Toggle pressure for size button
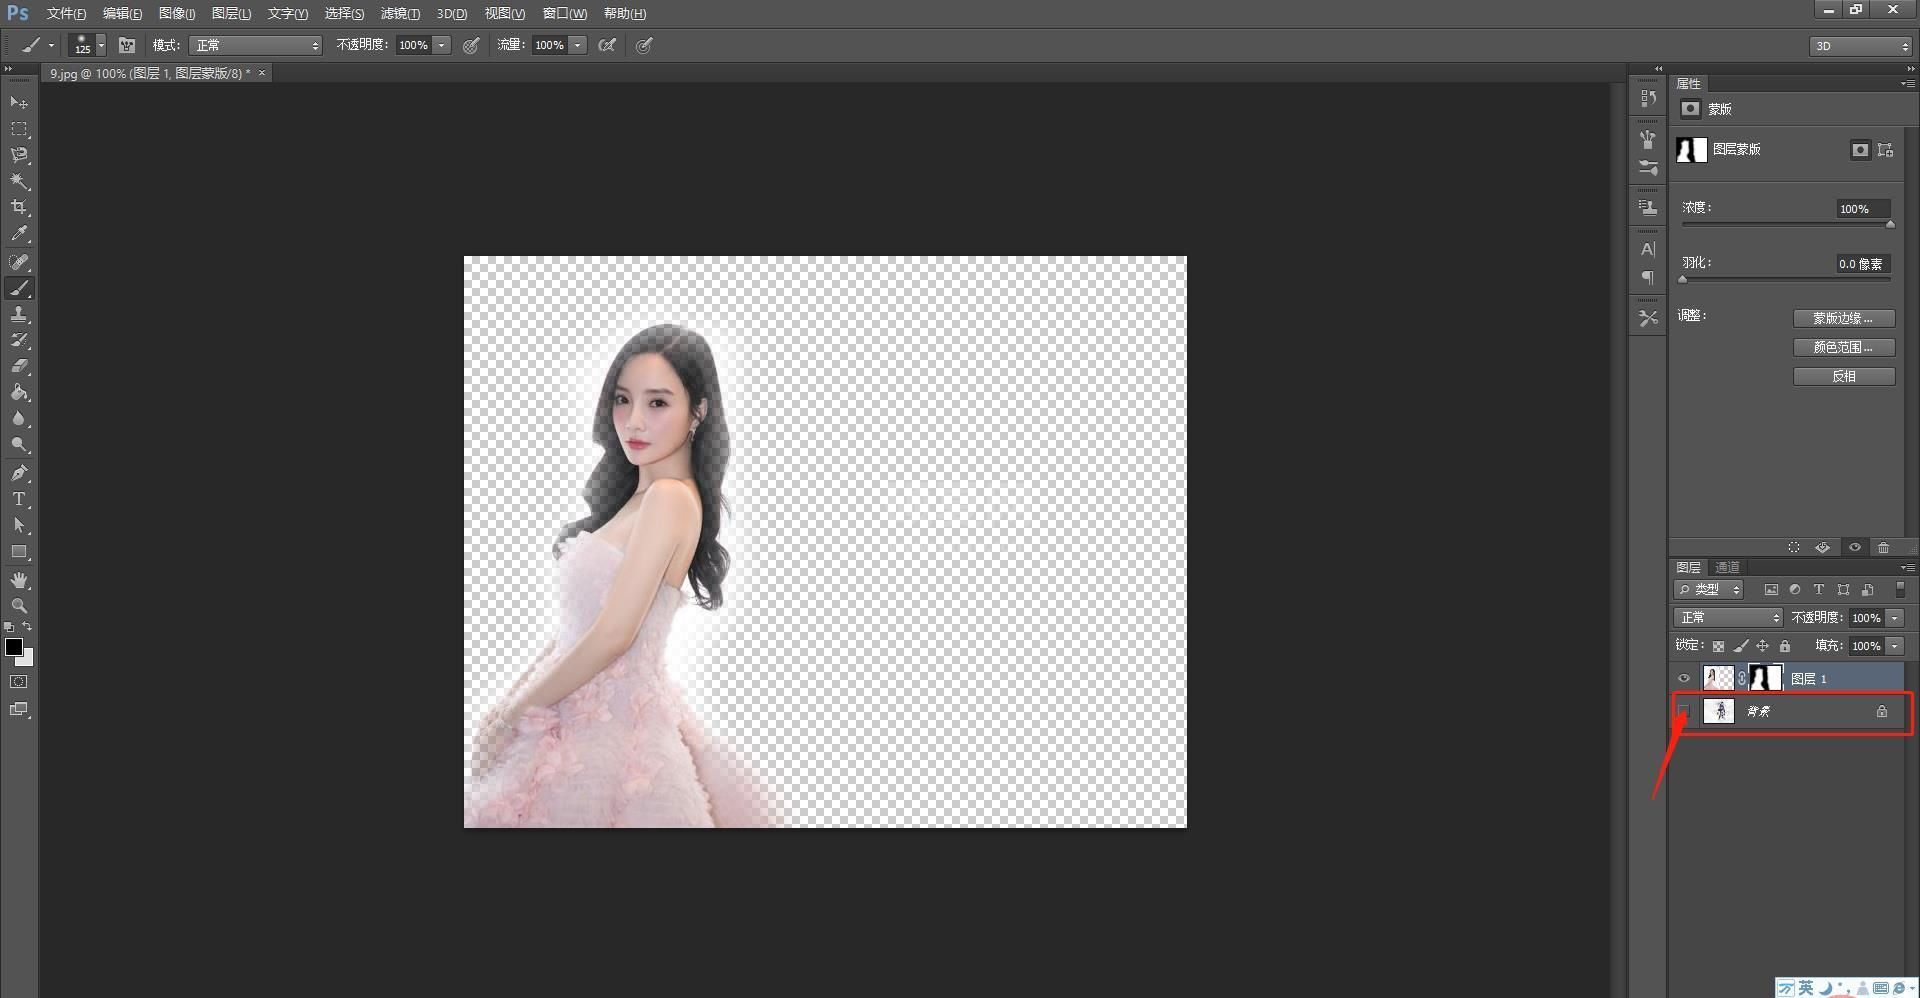Screen dimensions: 1920x998 (644, 45)
